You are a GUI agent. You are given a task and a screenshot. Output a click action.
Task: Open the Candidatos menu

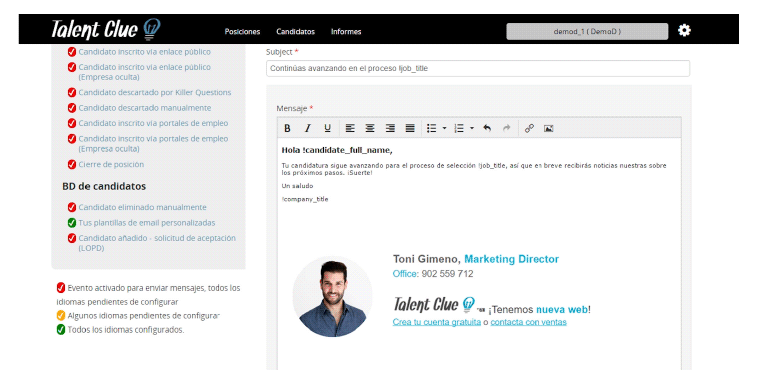pos(295,31)
